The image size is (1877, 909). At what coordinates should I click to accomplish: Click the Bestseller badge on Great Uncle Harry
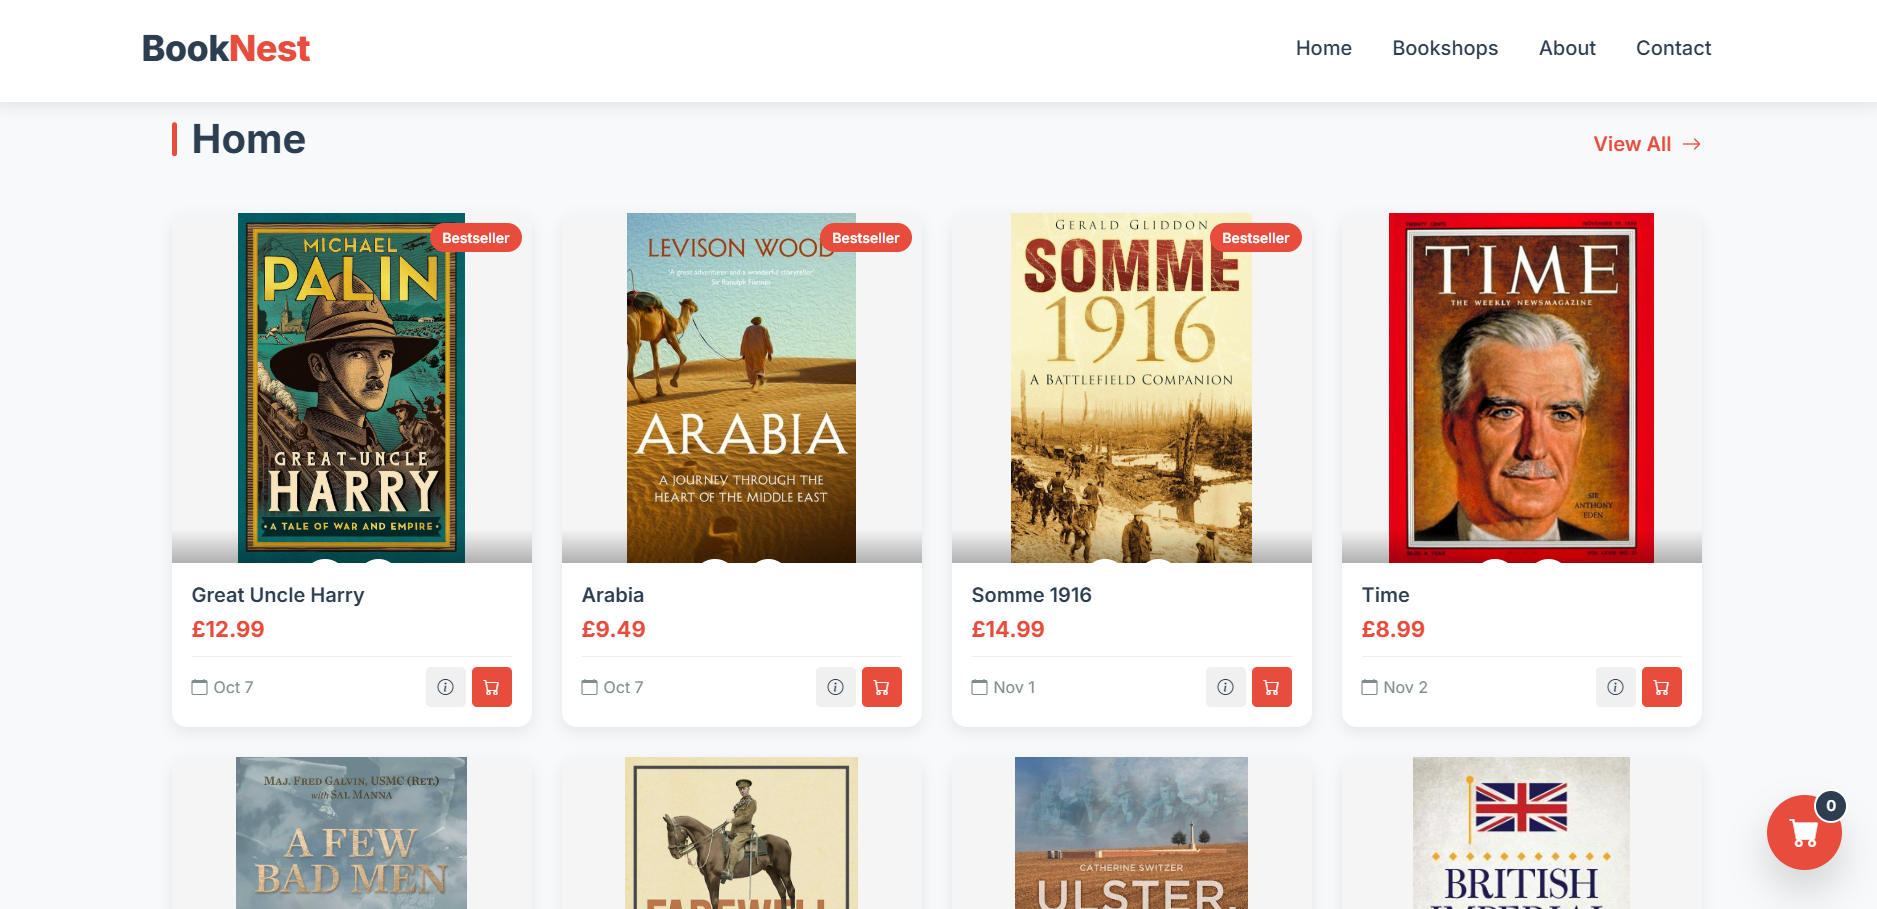pos(476,238)
